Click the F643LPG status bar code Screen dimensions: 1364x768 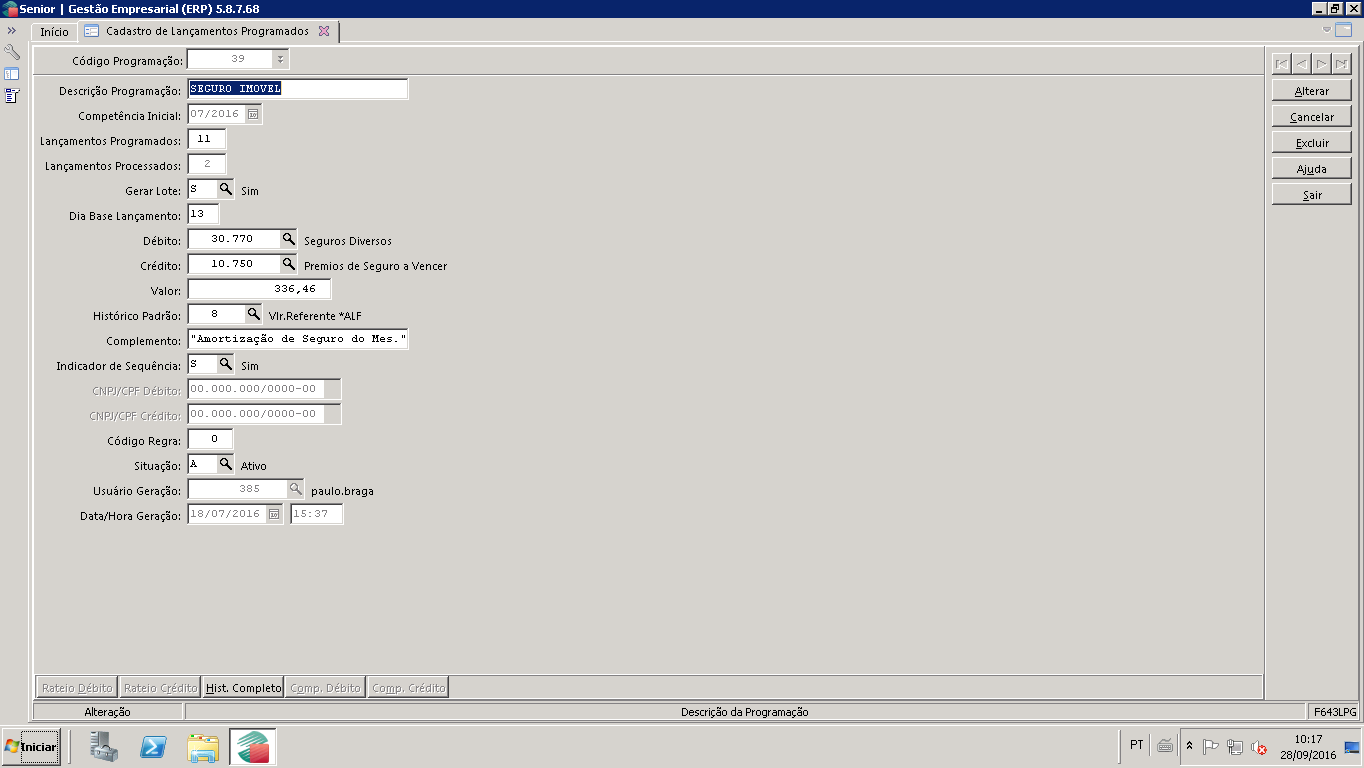pos(1336,712)
